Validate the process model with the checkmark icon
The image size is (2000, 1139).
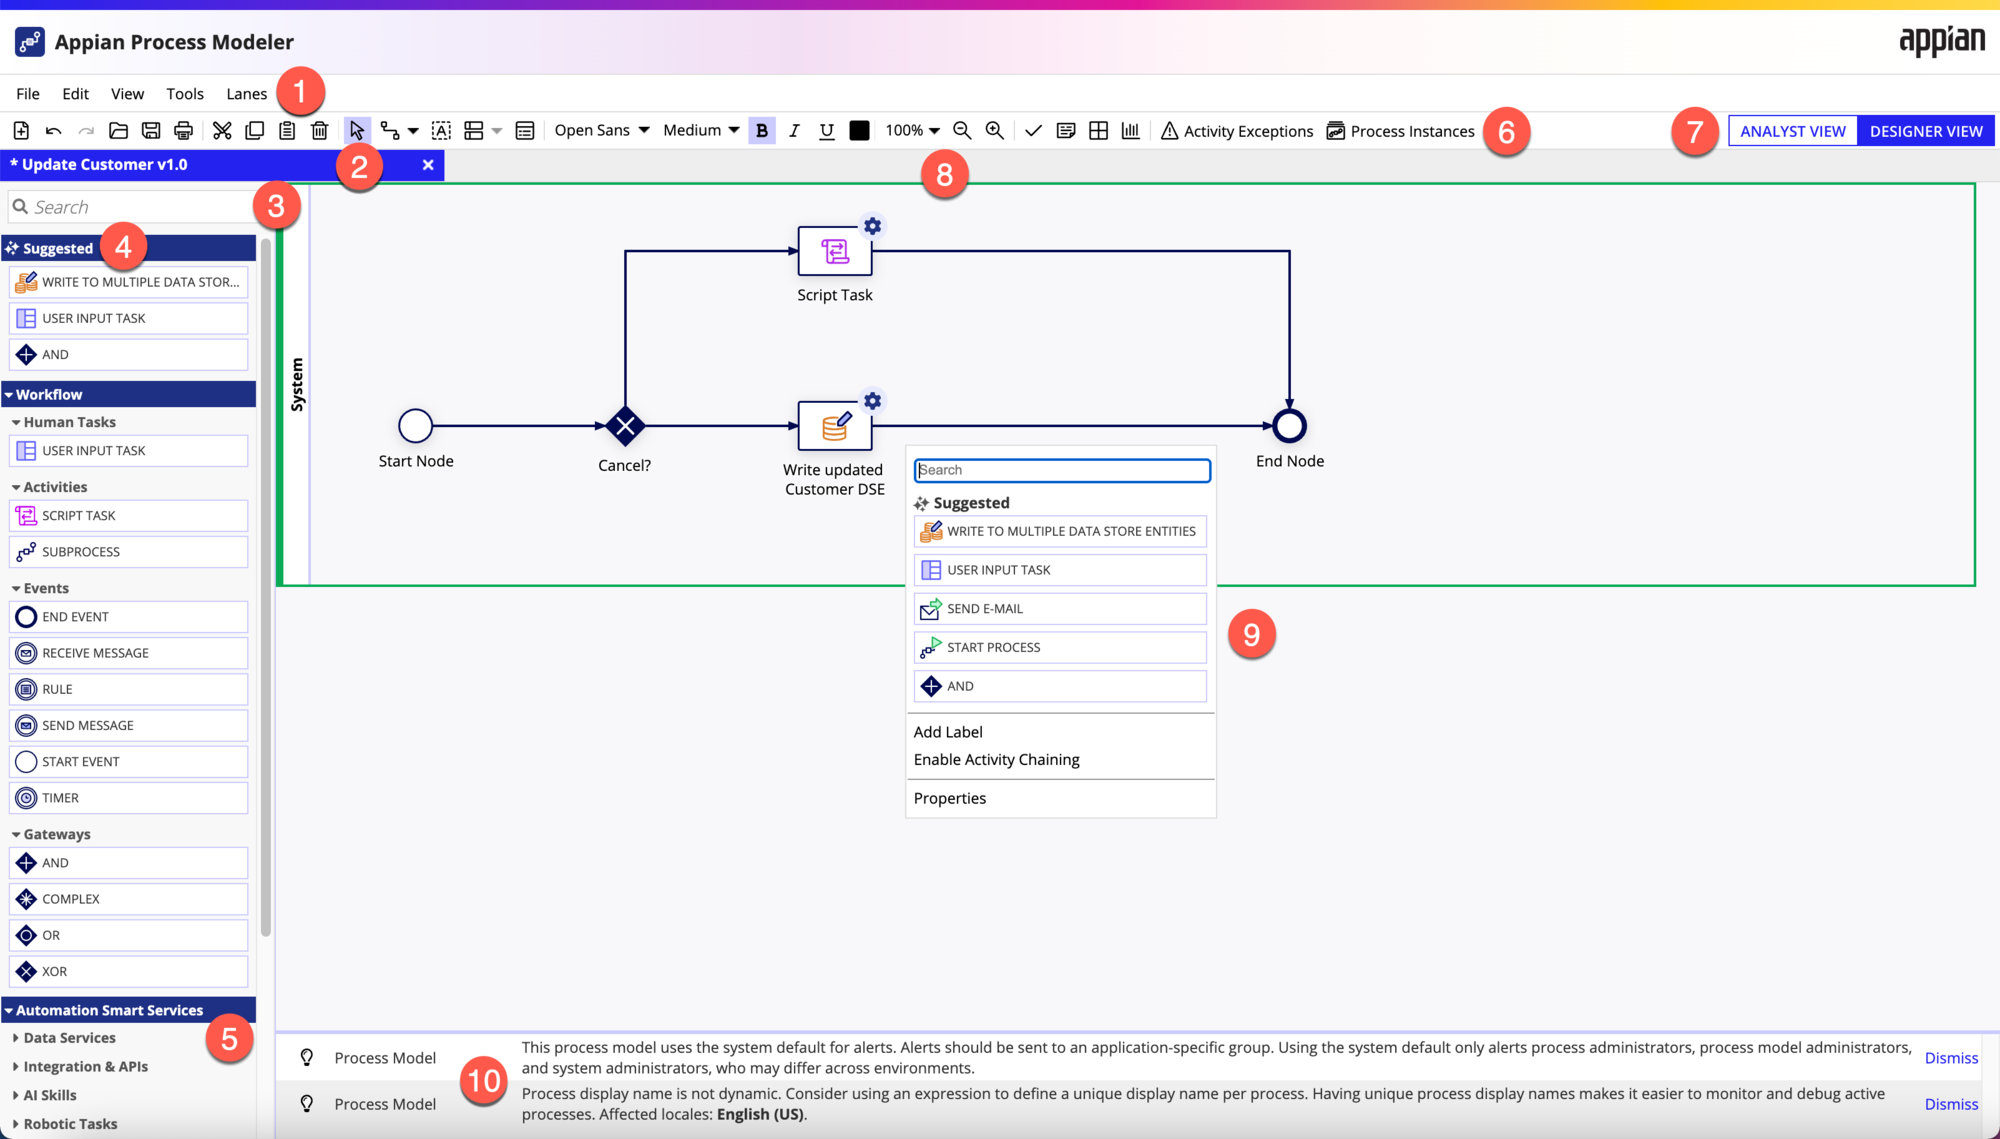[x=1033, y=130]
